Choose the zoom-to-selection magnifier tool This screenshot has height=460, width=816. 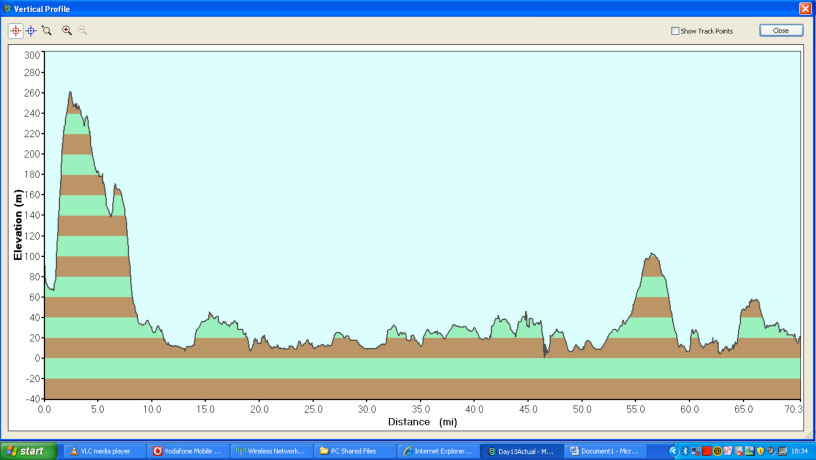click(47, 31)
